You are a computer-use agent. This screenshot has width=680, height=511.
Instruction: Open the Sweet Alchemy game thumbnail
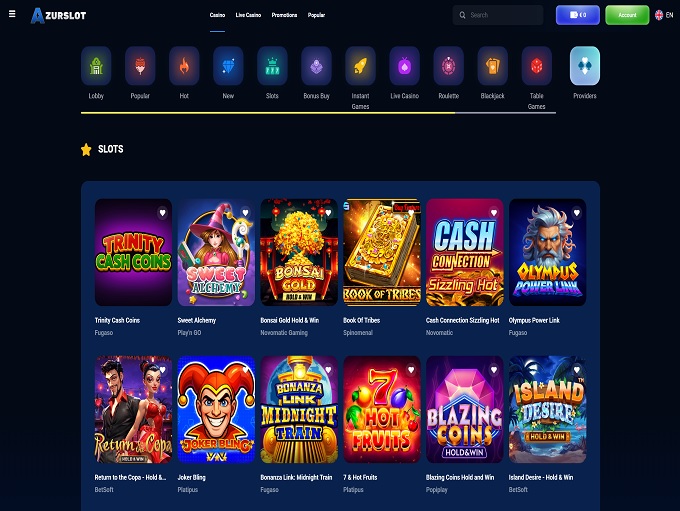pyautogui.click(x=216, y=252)
